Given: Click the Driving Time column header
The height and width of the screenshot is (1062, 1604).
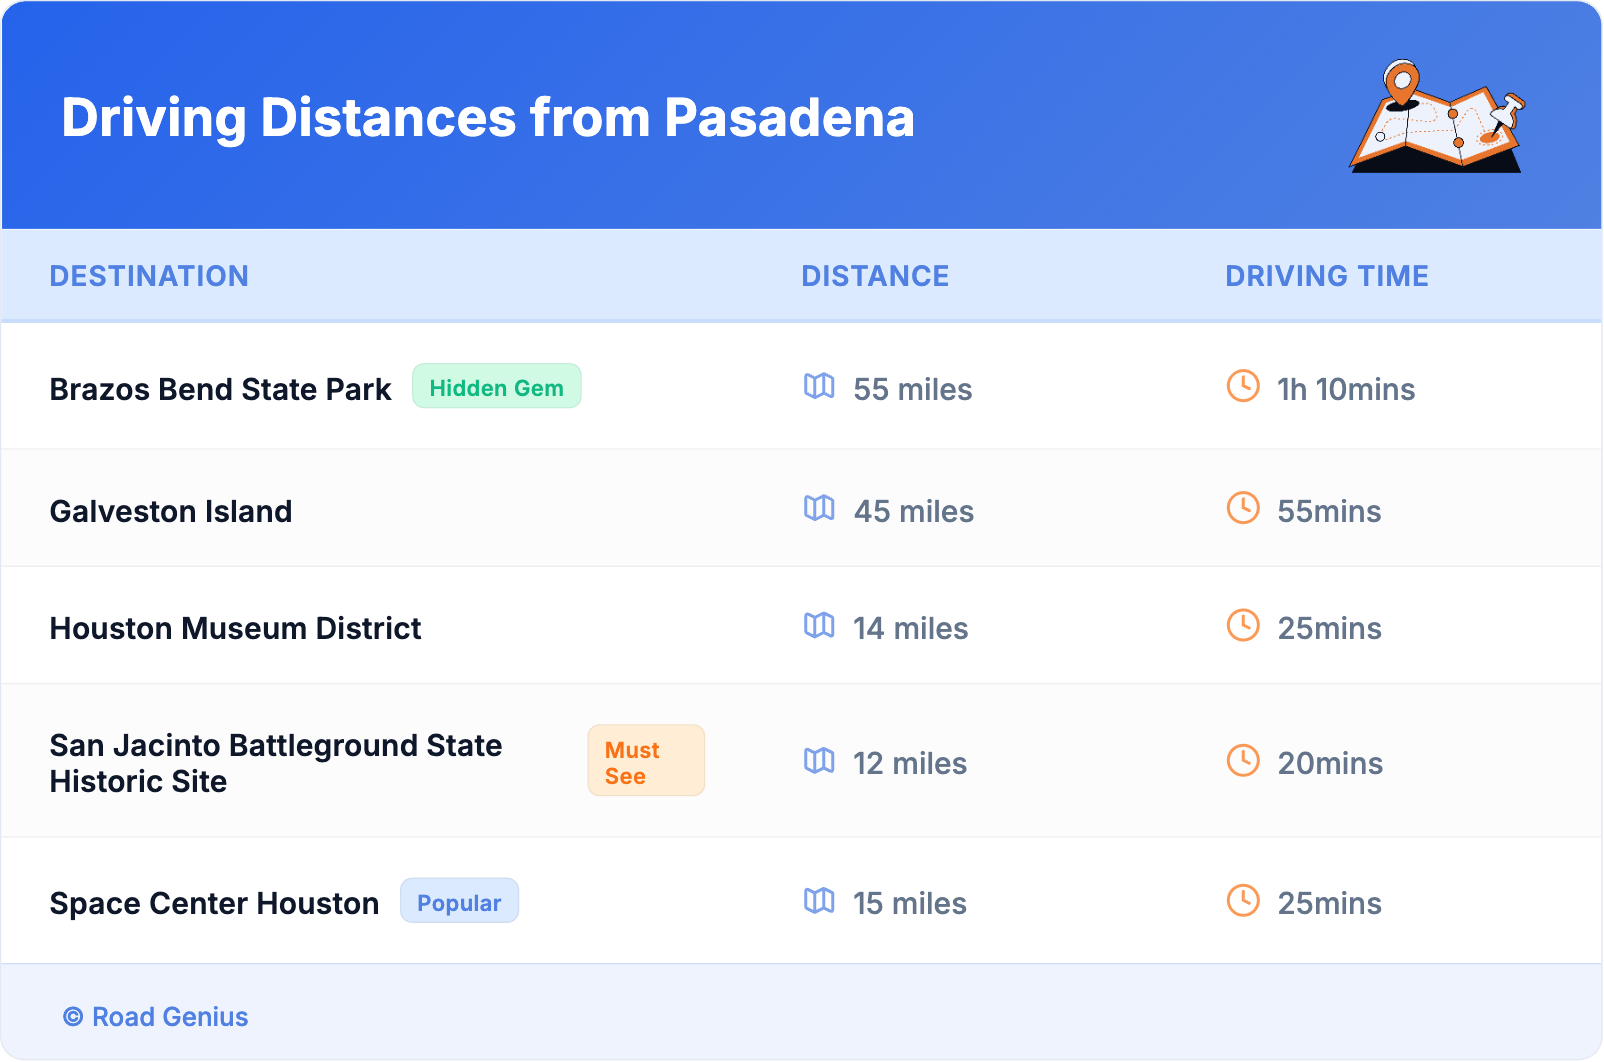Looking at the screenshot, I should (x=1326, y=276).
